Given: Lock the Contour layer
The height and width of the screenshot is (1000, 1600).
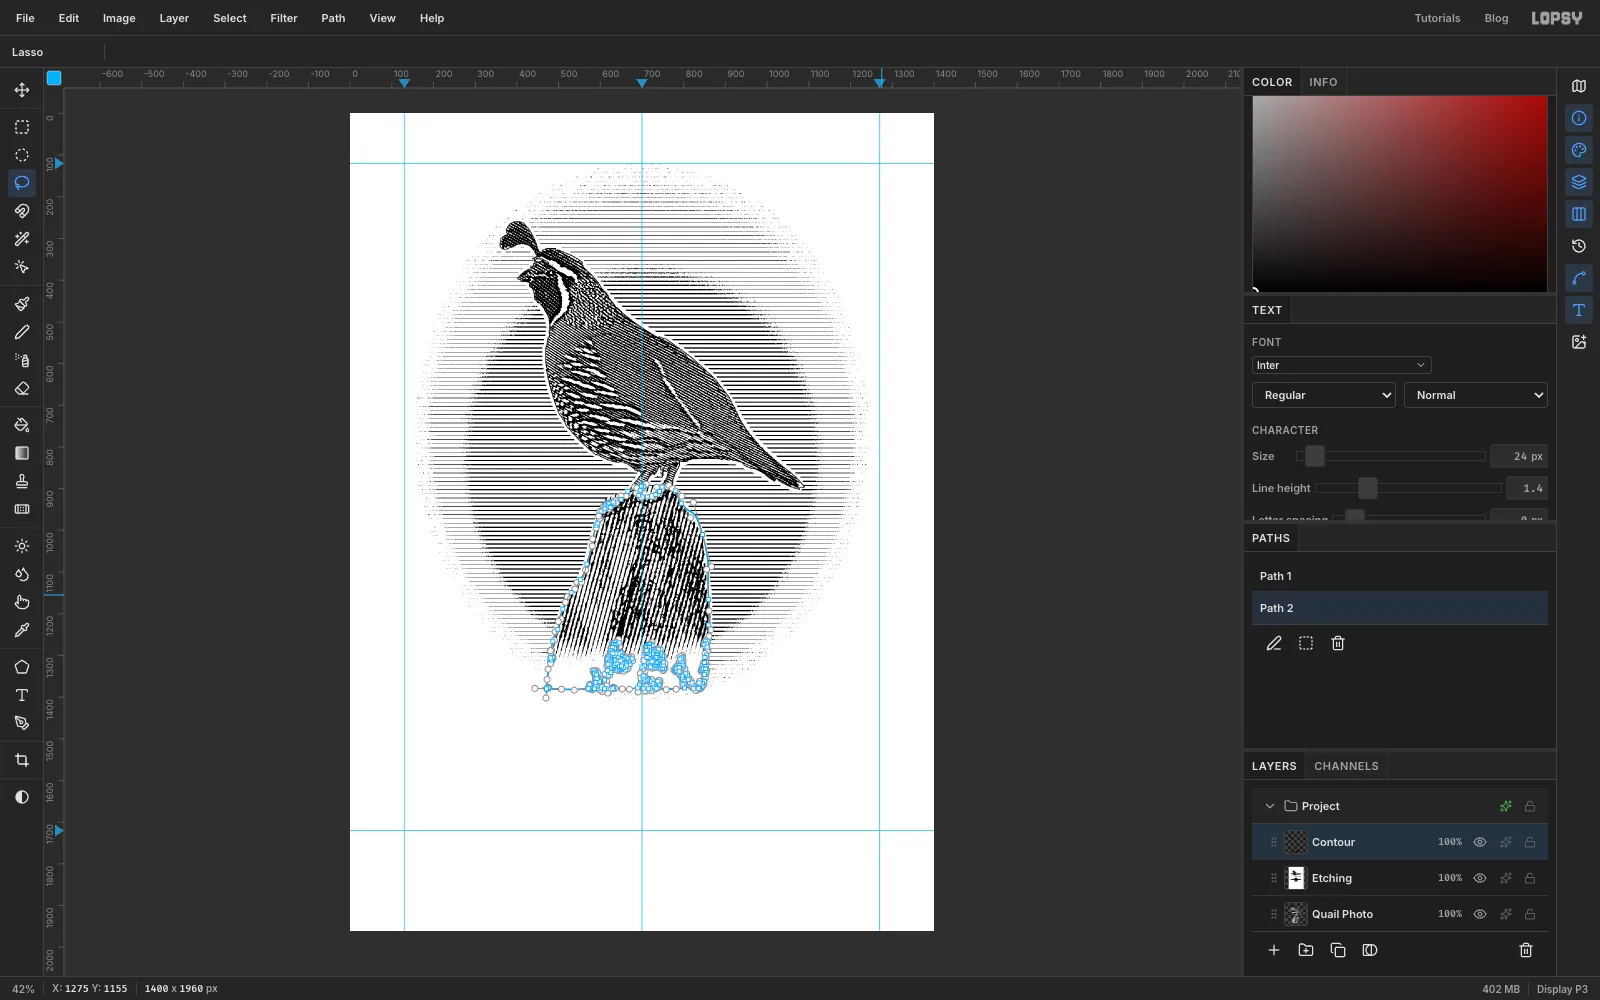Looking at the screenshot, I should pyautogui.click(x=1530, y=842).
